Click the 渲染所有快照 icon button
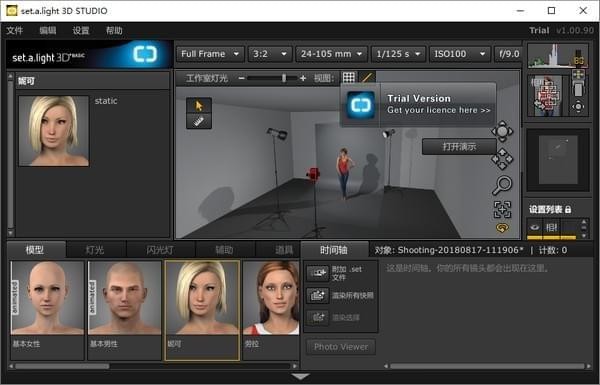This screenshot has width=600, height=385. [318, 295]
